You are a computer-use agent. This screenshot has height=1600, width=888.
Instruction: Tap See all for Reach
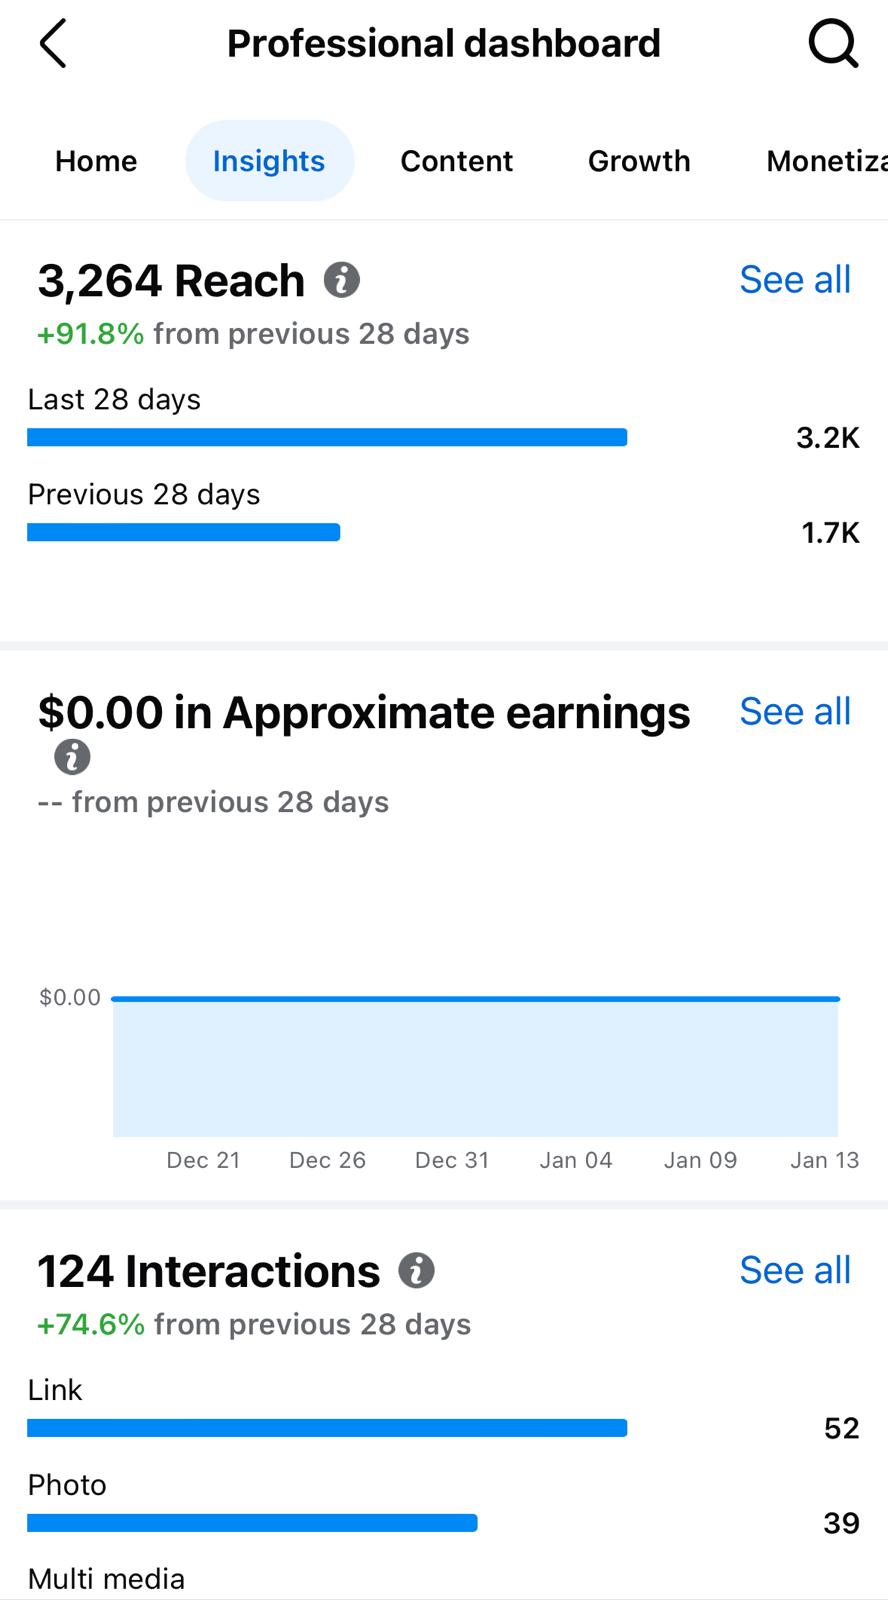(x=795, y=280)
